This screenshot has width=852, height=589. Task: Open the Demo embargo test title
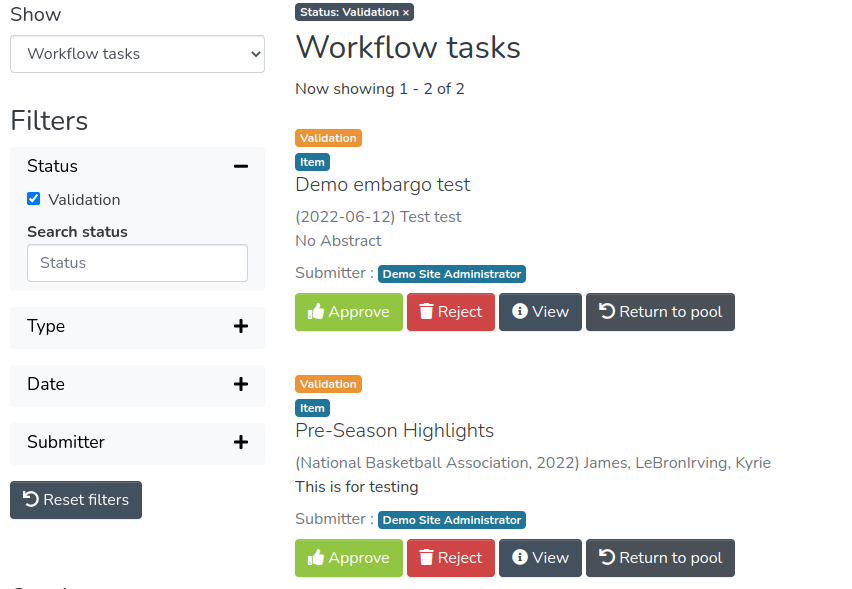click(x=383, y=185)
